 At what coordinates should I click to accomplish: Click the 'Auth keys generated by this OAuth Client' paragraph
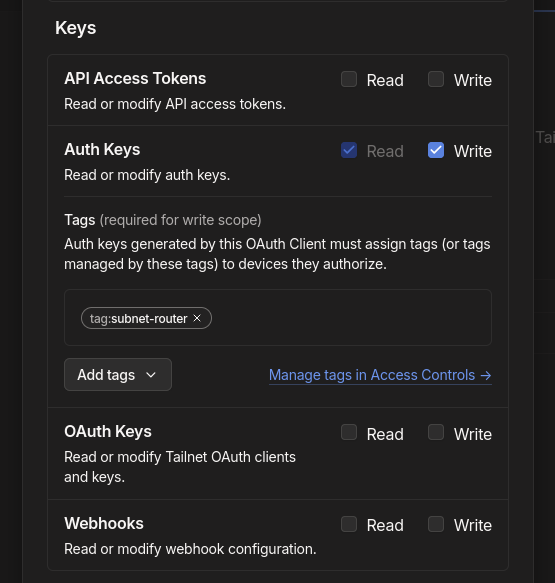277,254
